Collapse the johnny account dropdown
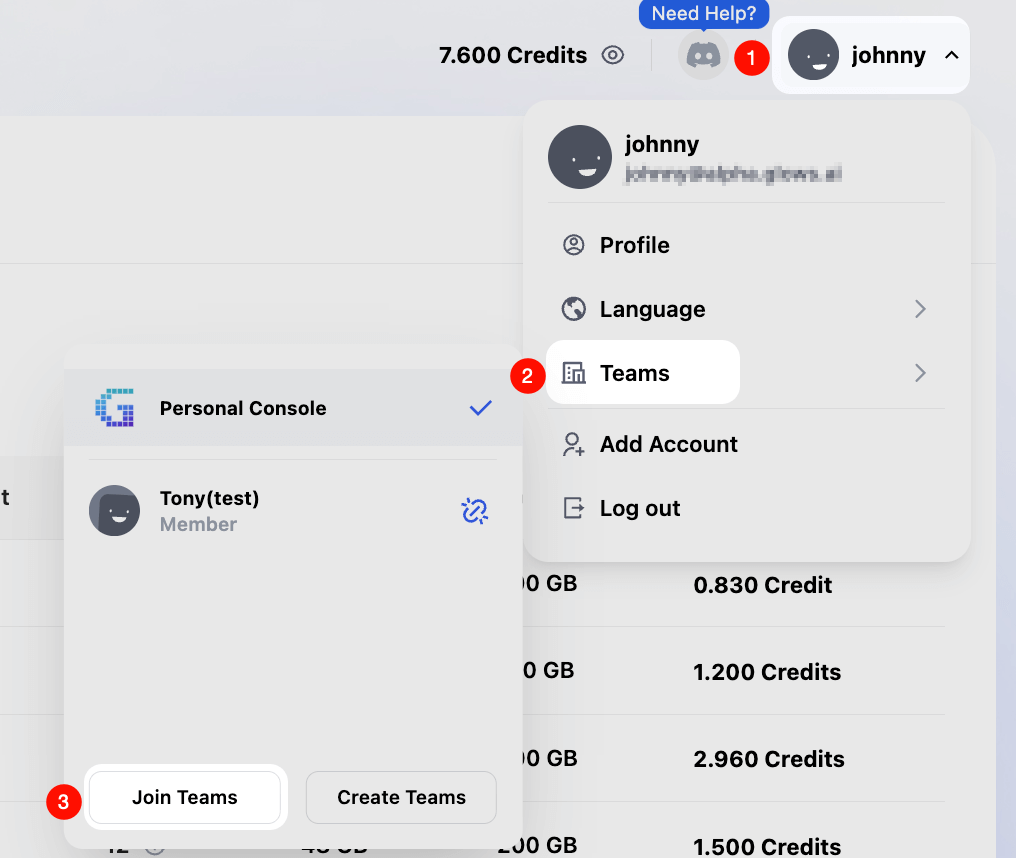Viewport: 1016px width, 858px height. click(x=951, y=55)
